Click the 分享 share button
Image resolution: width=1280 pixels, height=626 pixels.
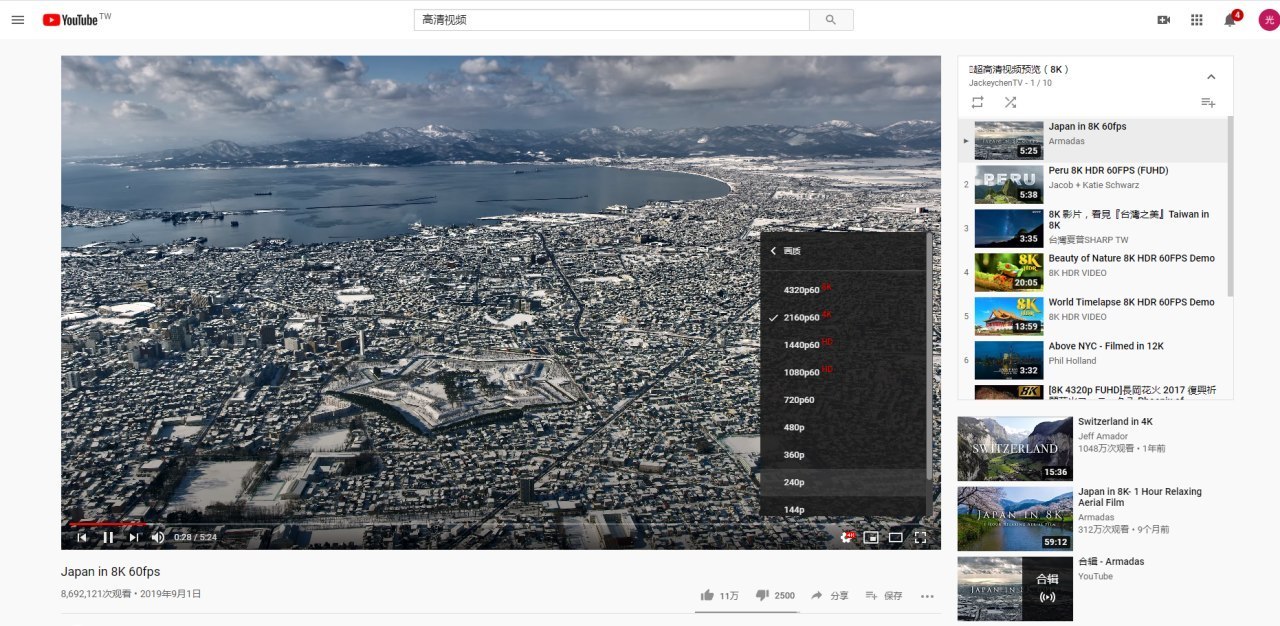[x=829, y=595]
